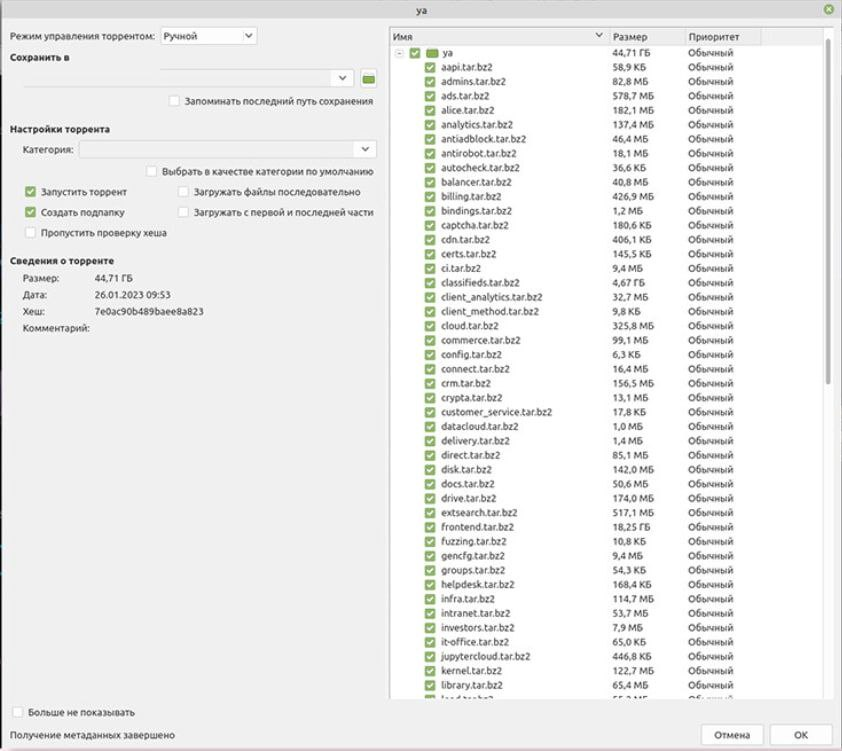842x751 pixels.
Task: Deselect the ads.tar.bz2 checkbox
Action: (430, 96)
